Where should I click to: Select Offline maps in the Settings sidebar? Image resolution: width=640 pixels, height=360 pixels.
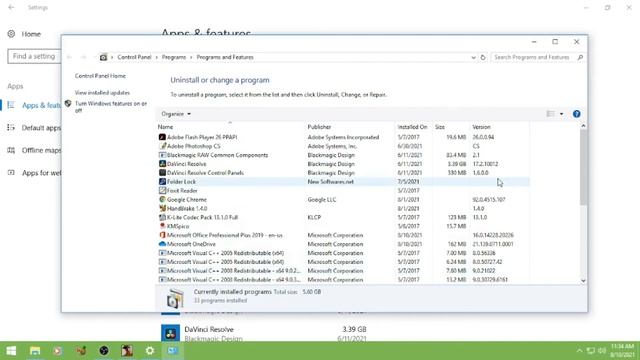pyautogui.click(x=41, y=151)
